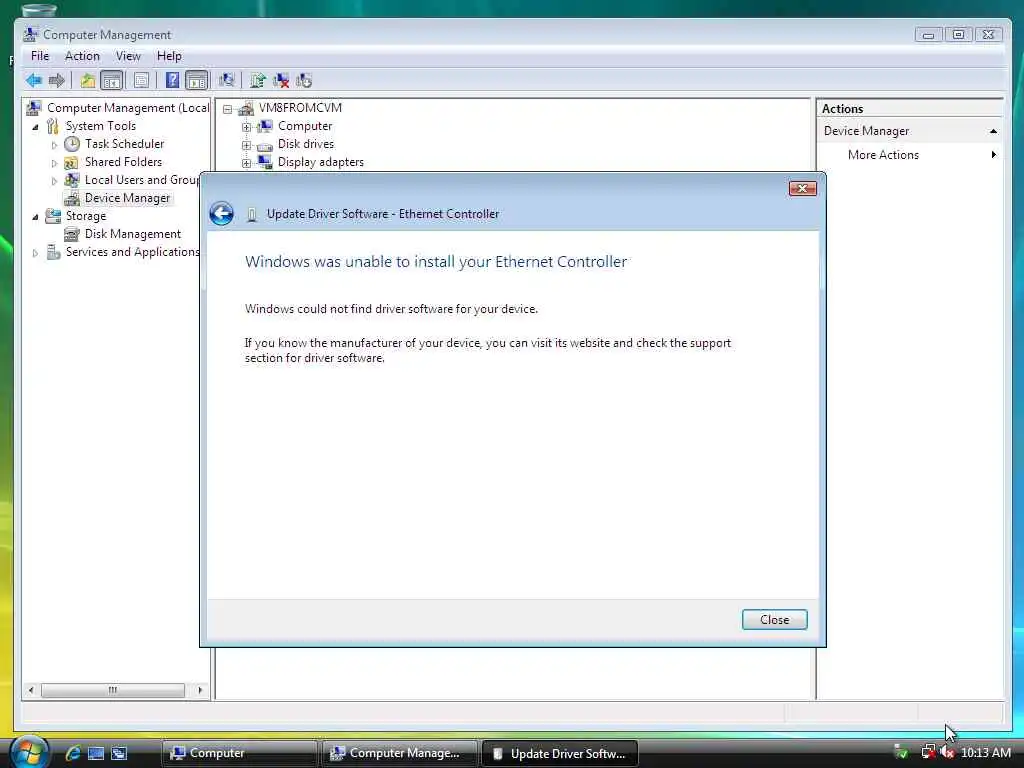Collapse the System Tools node

click(x=35, y=127)
